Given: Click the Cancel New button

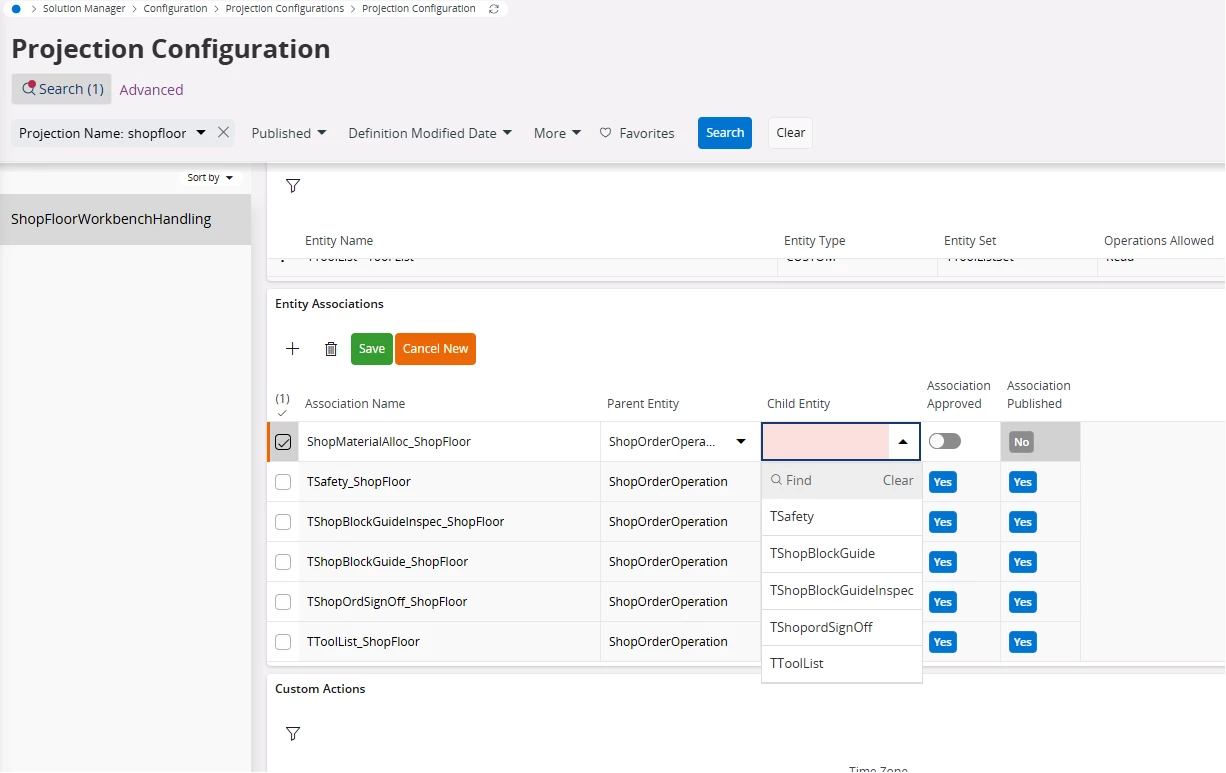Looking at the screenshot, I should 435,348.
